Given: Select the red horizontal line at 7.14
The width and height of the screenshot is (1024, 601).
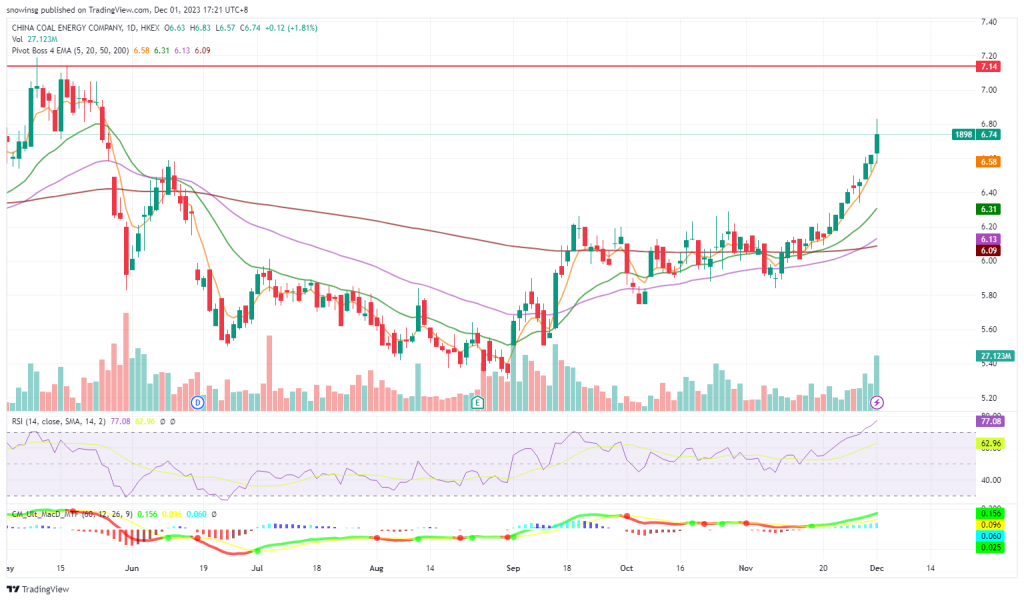Looking at the screenshot, I should point(490,67).
